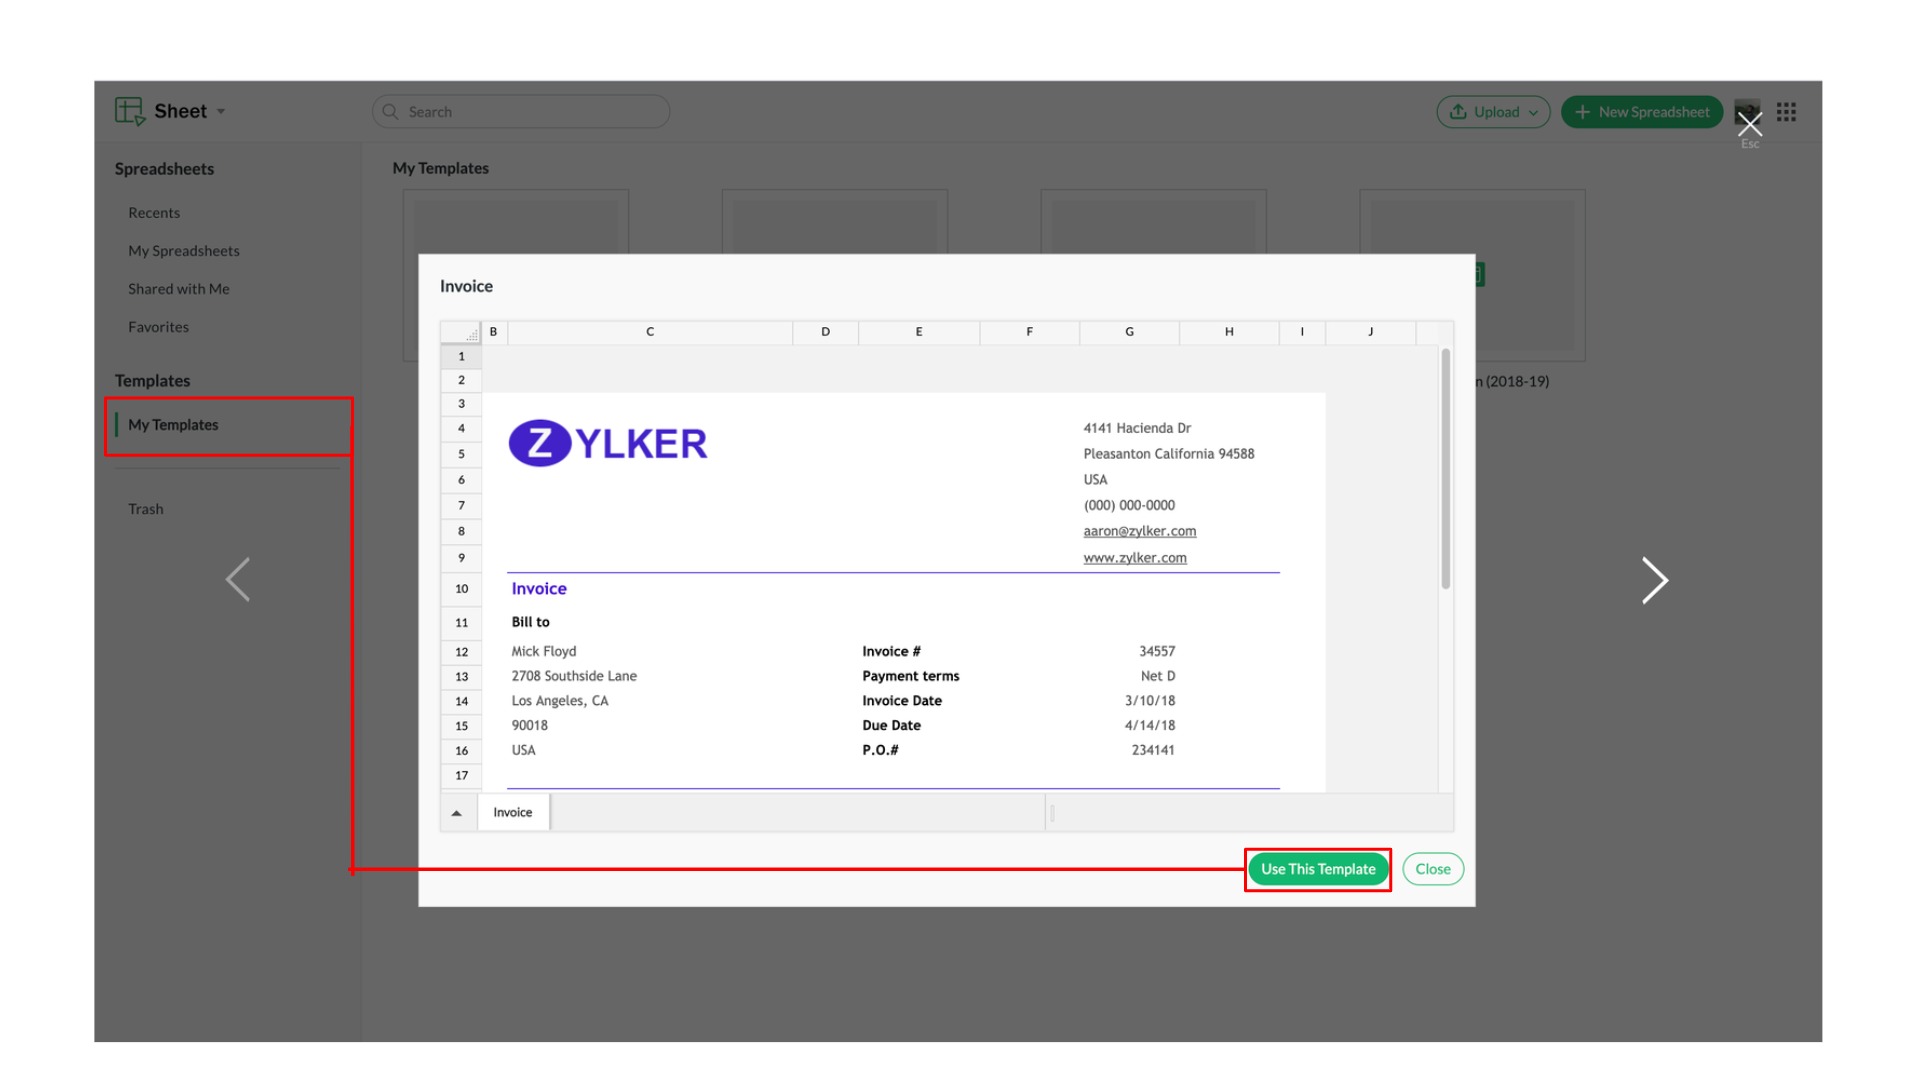Go to next template with right arrow
1920x1080 pixels.
(x=1654, y=580)
